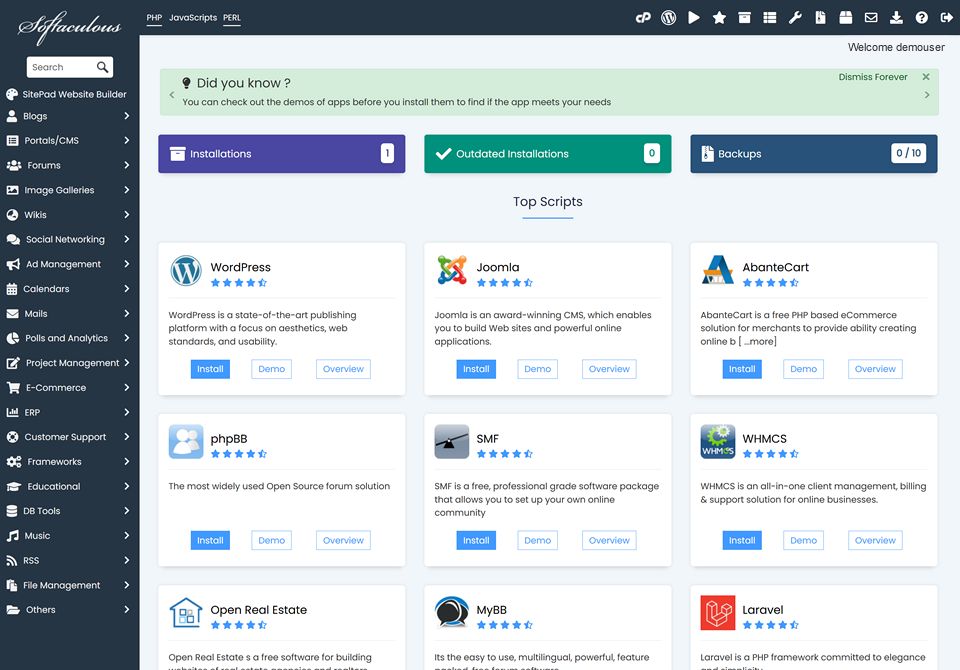960x670 pixels.
Task: Click the Laravel star rating
Action: 771,625
